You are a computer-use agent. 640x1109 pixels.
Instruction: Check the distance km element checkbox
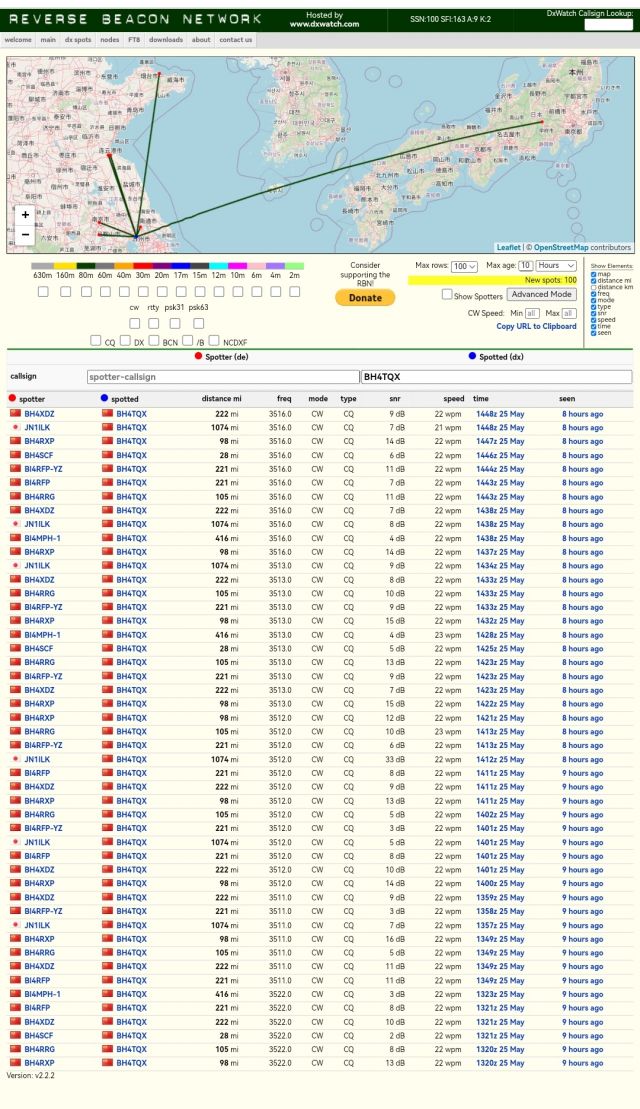click(x=593, y=287)
